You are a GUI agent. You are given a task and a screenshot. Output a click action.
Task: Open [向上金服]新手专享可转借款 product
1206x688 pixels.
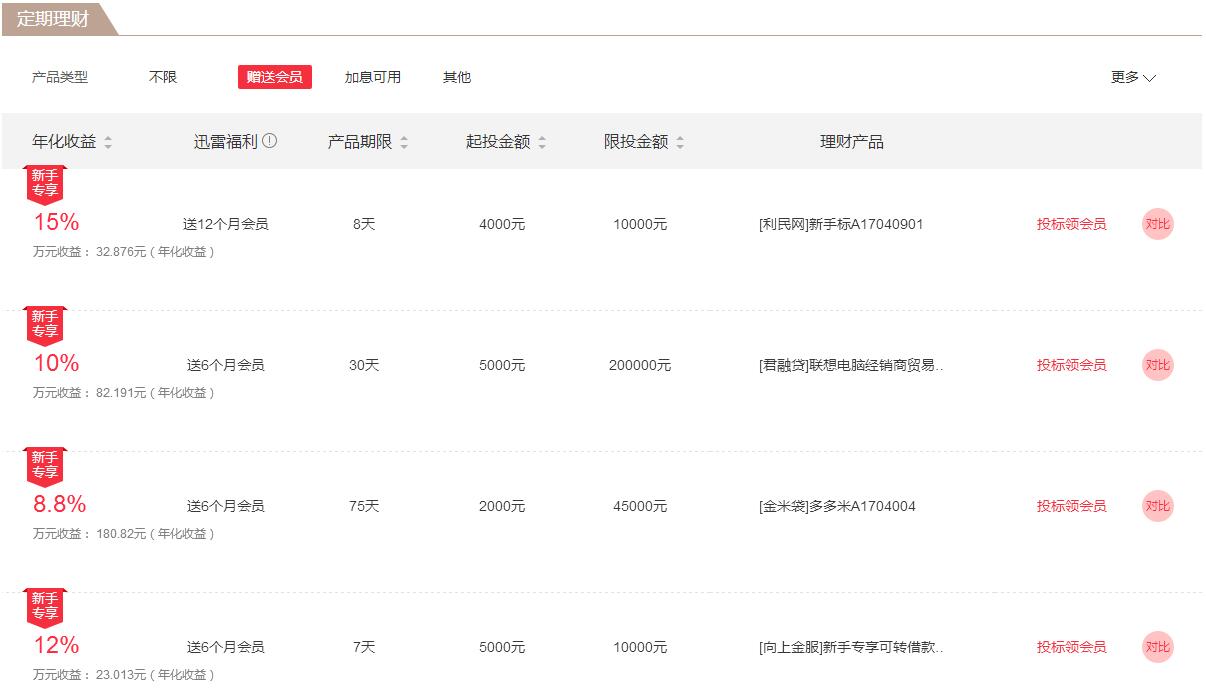pyautogui.click(x=851, y=647)
